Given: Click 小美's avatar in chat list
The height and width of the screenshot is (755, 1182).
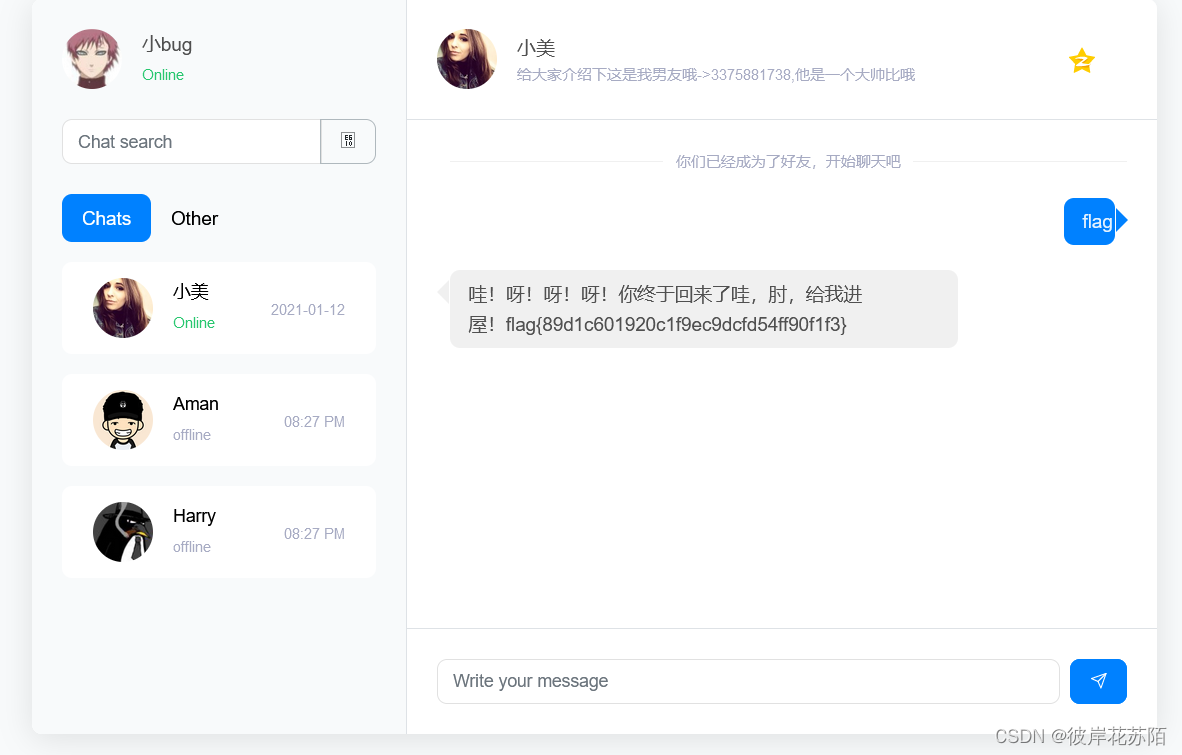Looking at the screenshot, I should [123, 307].
